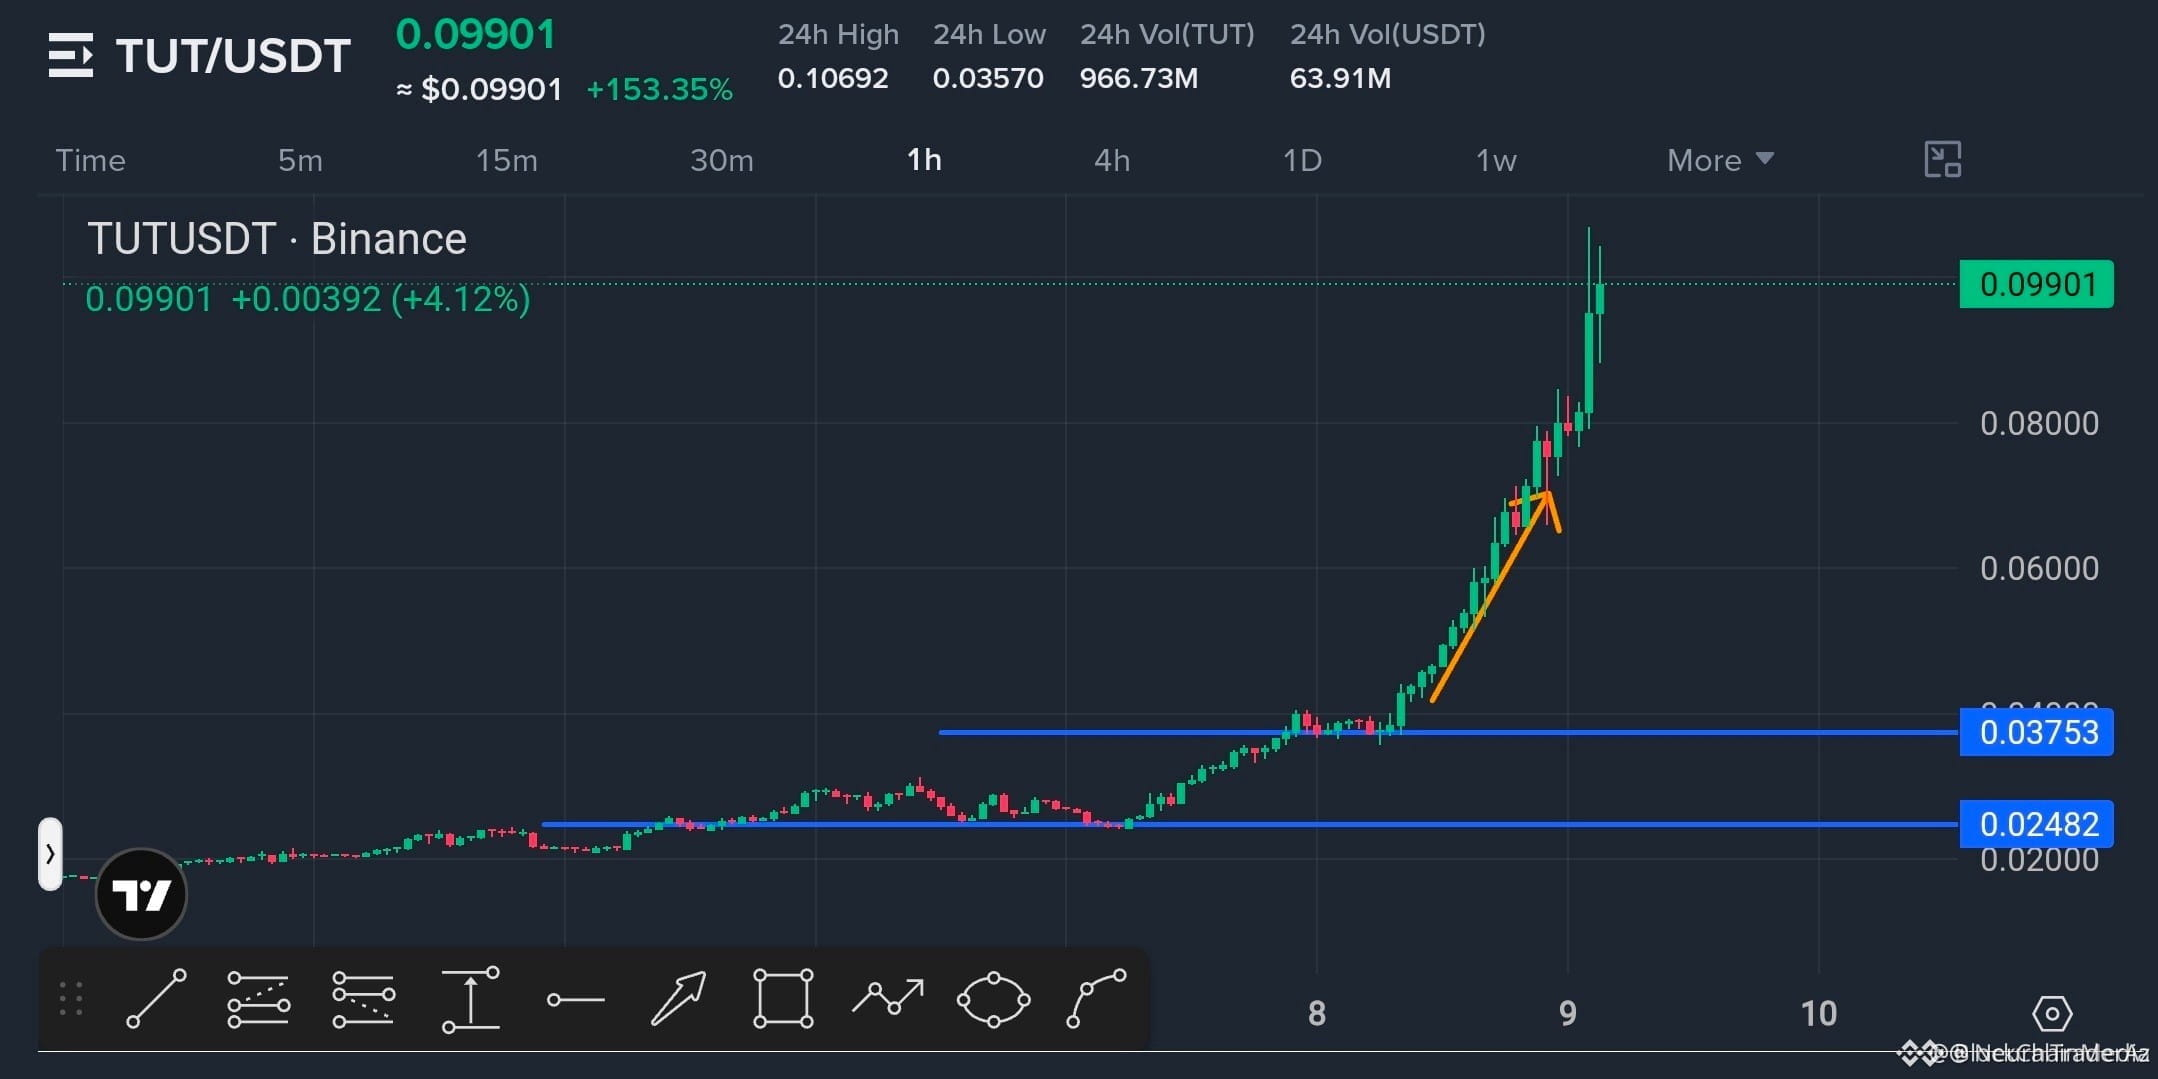This screenshot has height=1079, width=2158.
Task: Select the Path/Polyline tool
Action: [x=888, y=997]
